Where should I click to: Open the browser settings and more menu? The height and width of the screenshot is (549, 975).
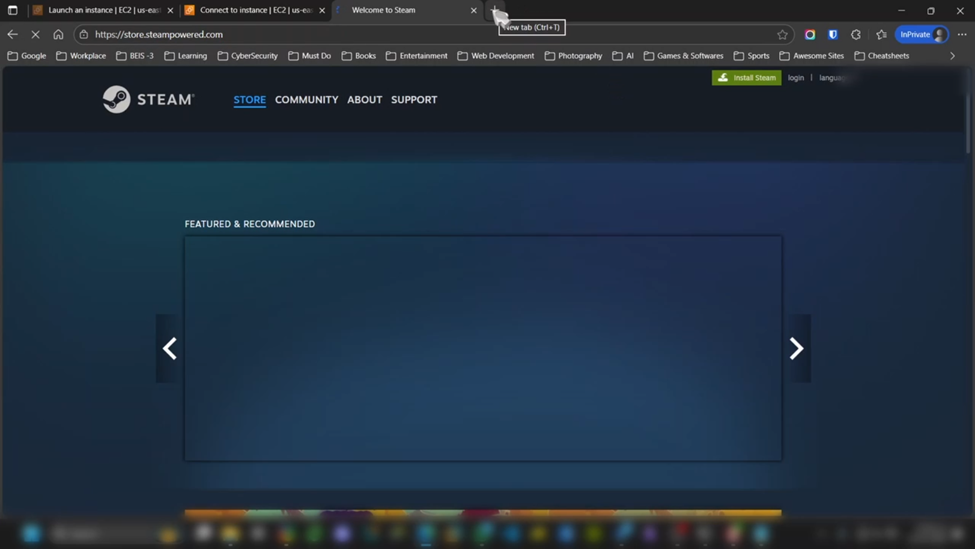962,34
